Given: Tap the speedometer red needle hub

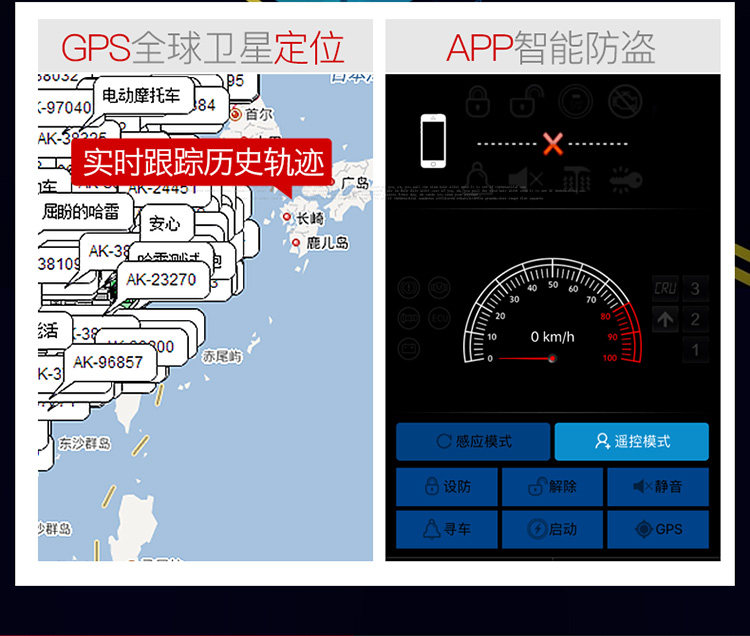Looking at the screenshot, I should coord(552,358).
